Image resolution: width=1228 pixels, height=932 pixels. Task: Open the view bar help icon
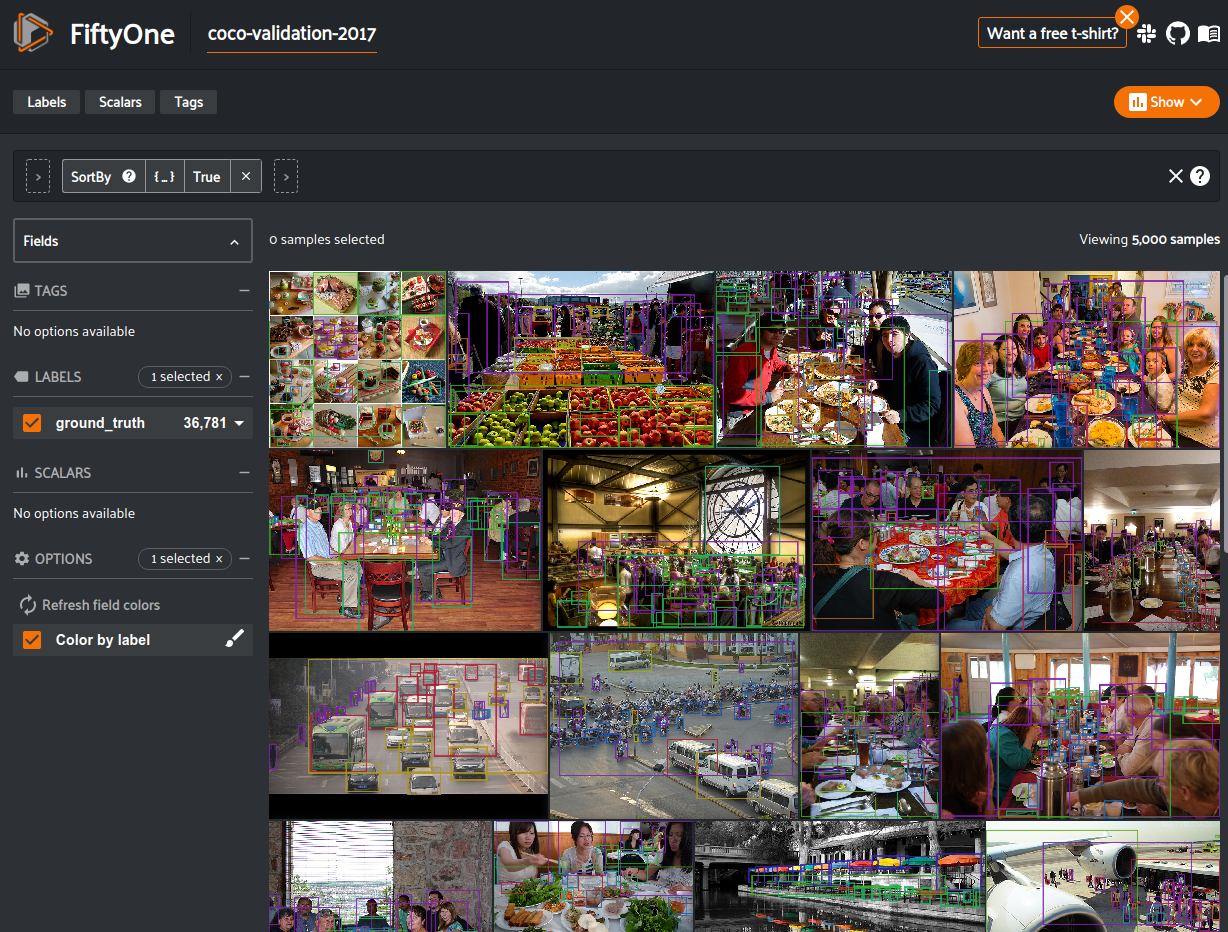(1200, 176)
